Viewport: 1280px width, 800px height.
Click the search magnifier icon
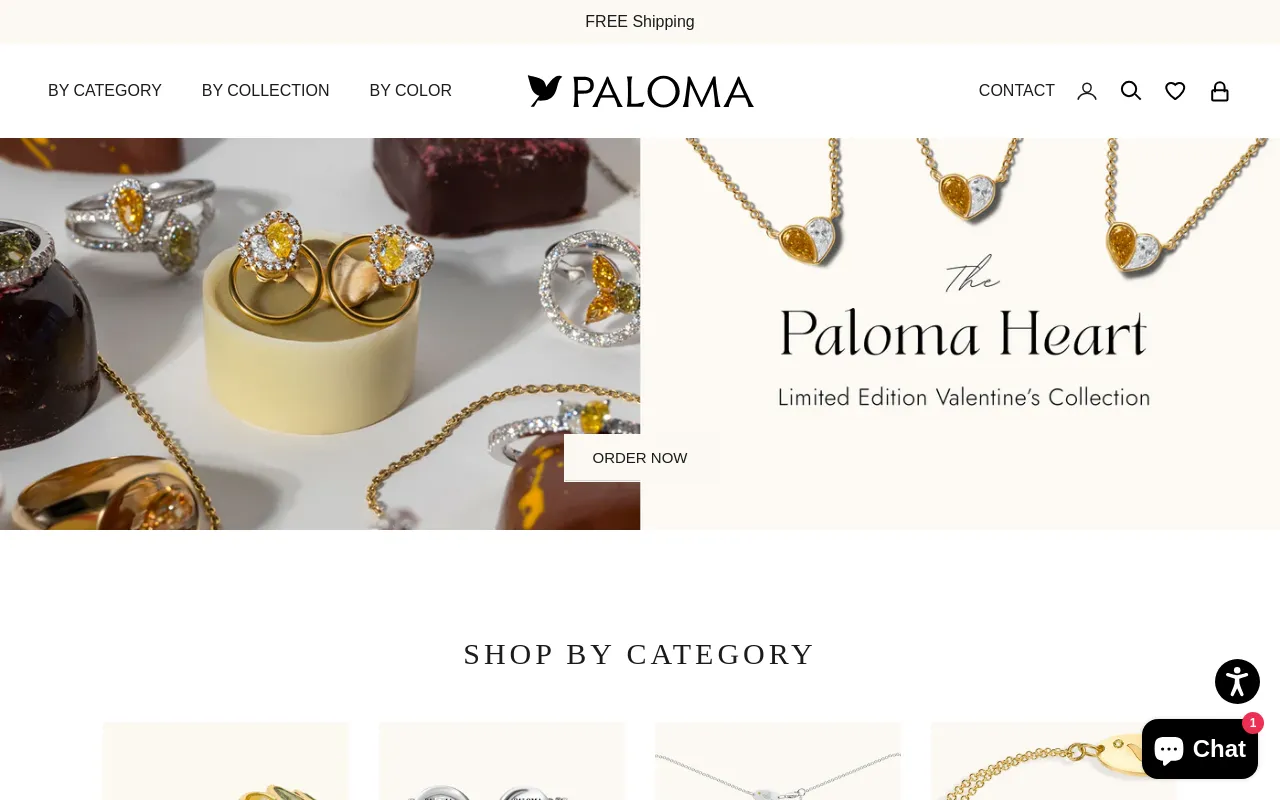tap(1131, 91)
